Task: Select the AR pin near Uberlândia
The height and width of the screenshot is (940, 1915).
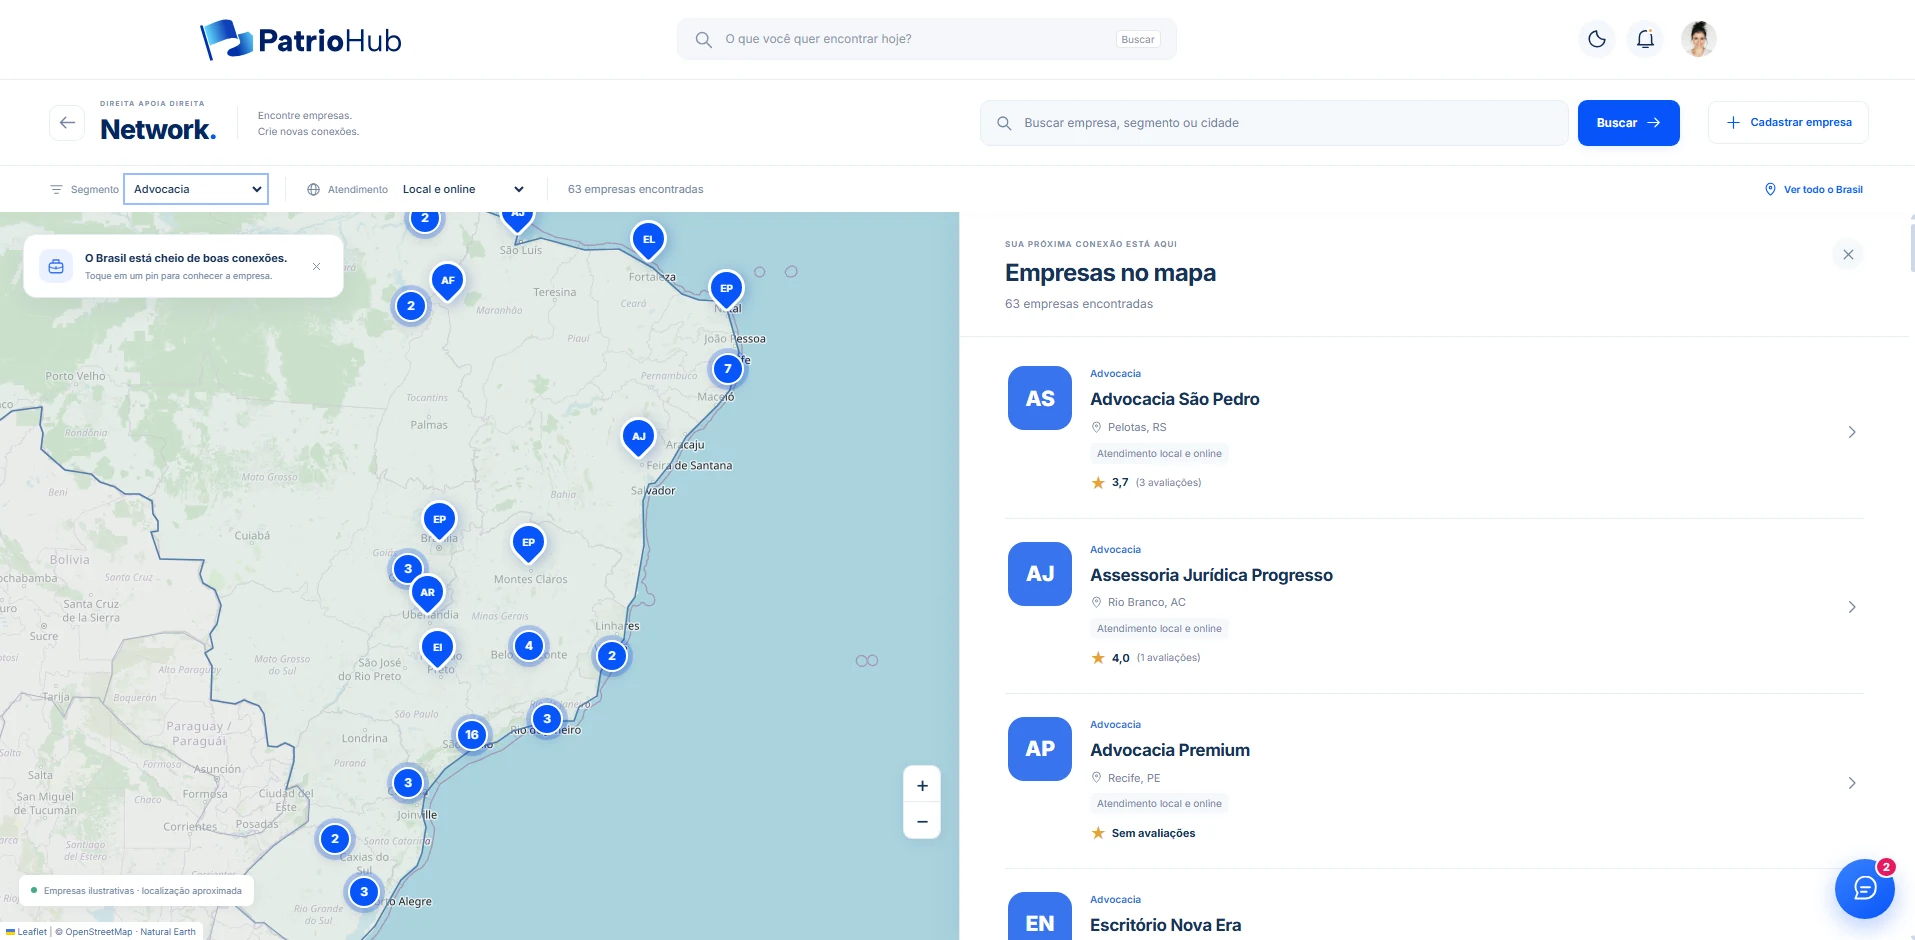Action: click(428, 593)
